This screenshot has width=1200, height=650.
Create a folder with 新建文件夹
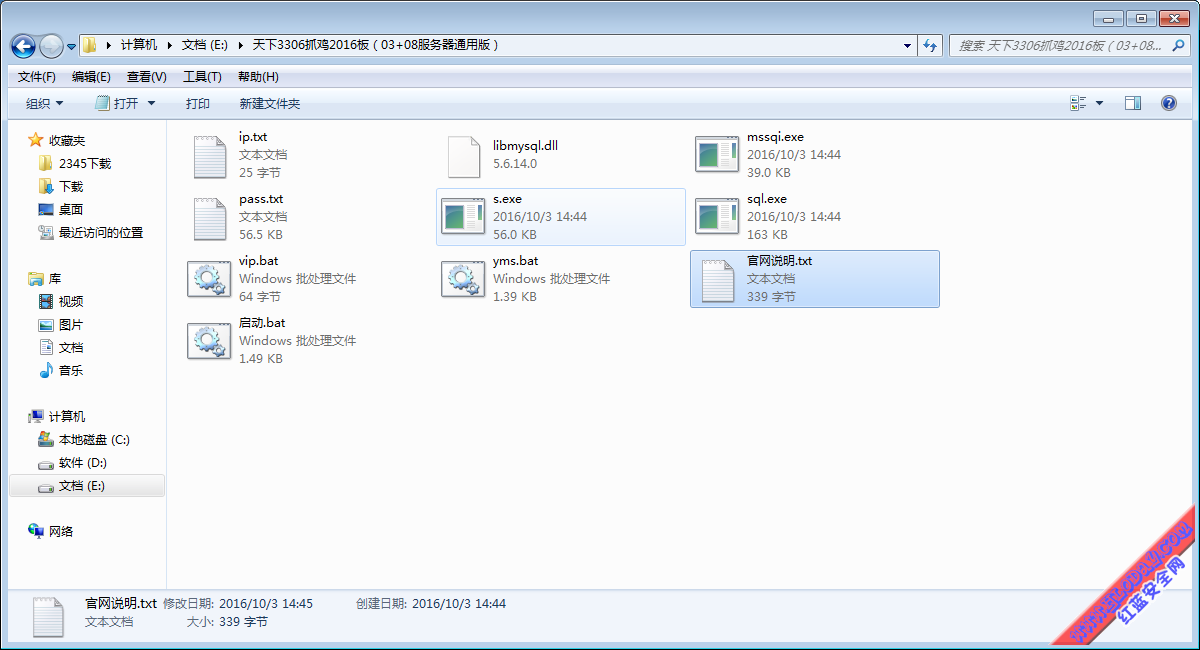pos(270,103)
